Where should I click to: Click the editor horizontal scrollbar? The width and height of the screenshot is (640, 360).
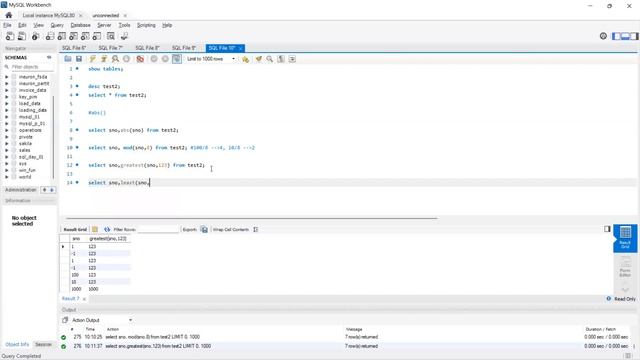click(251, 218)
